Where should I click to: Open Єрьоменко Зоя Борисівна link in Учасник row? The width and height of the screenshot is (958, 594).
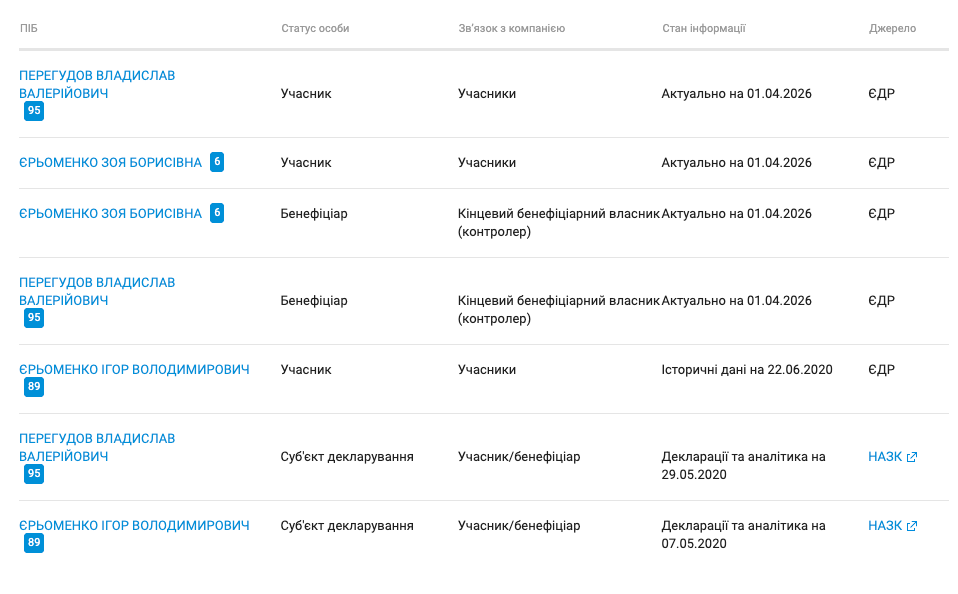[x=110, y=163]
